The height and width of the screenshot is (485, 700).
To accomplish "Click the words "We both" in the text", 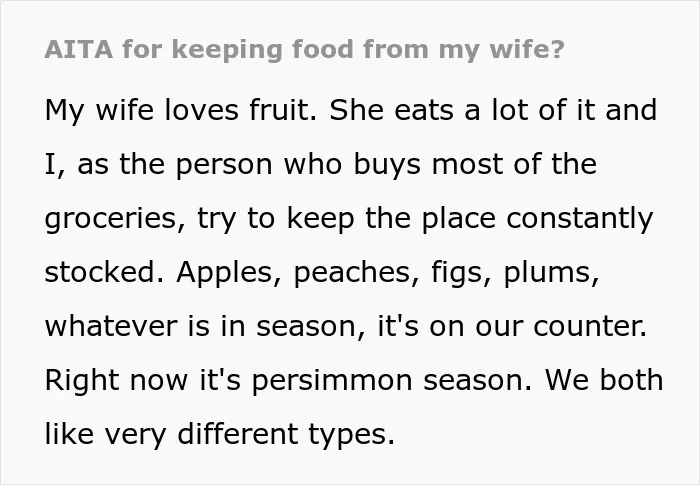I will [x=604, y=380].
